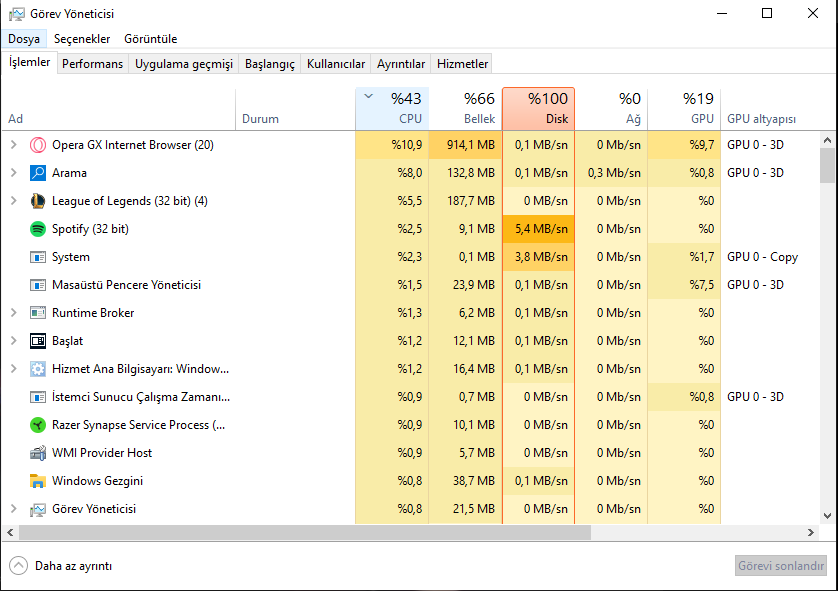The width and height of the screenshot is (838, 591).
Task: Click the League of Legends icon
Action: (x=38, y=201)
